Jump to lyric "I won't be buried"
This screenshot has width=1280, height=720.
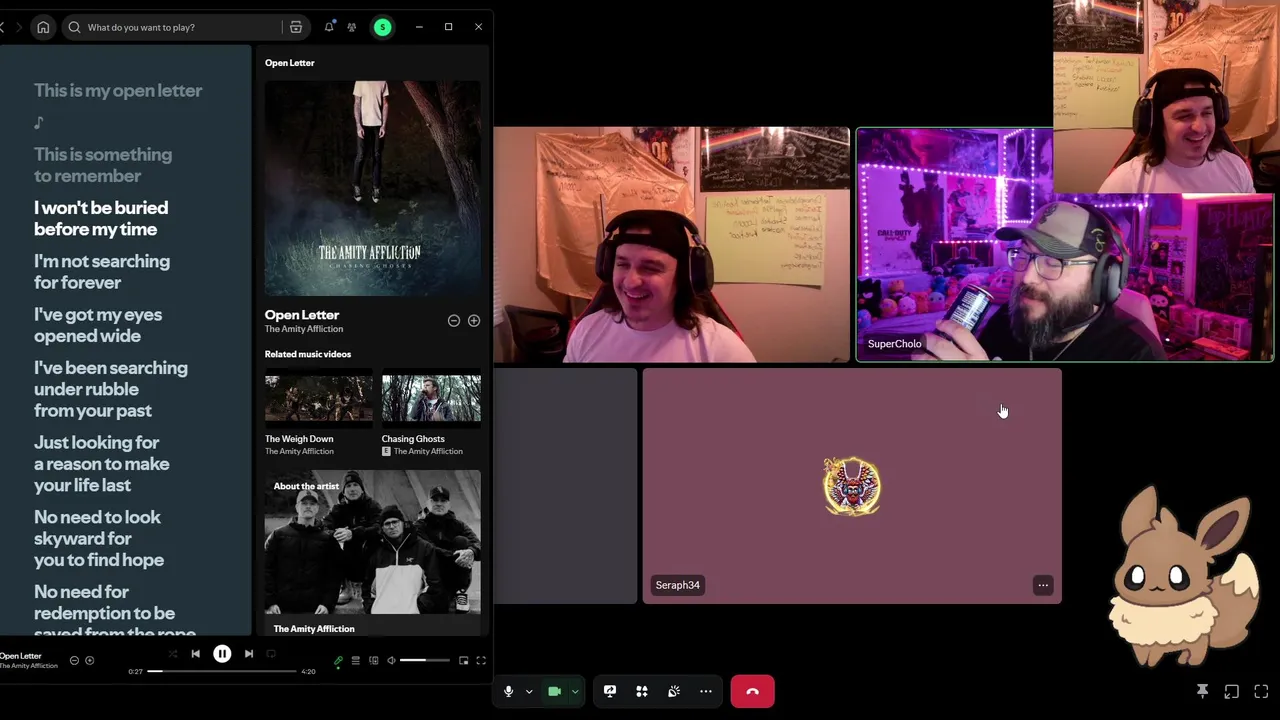(x=101, y=218)
